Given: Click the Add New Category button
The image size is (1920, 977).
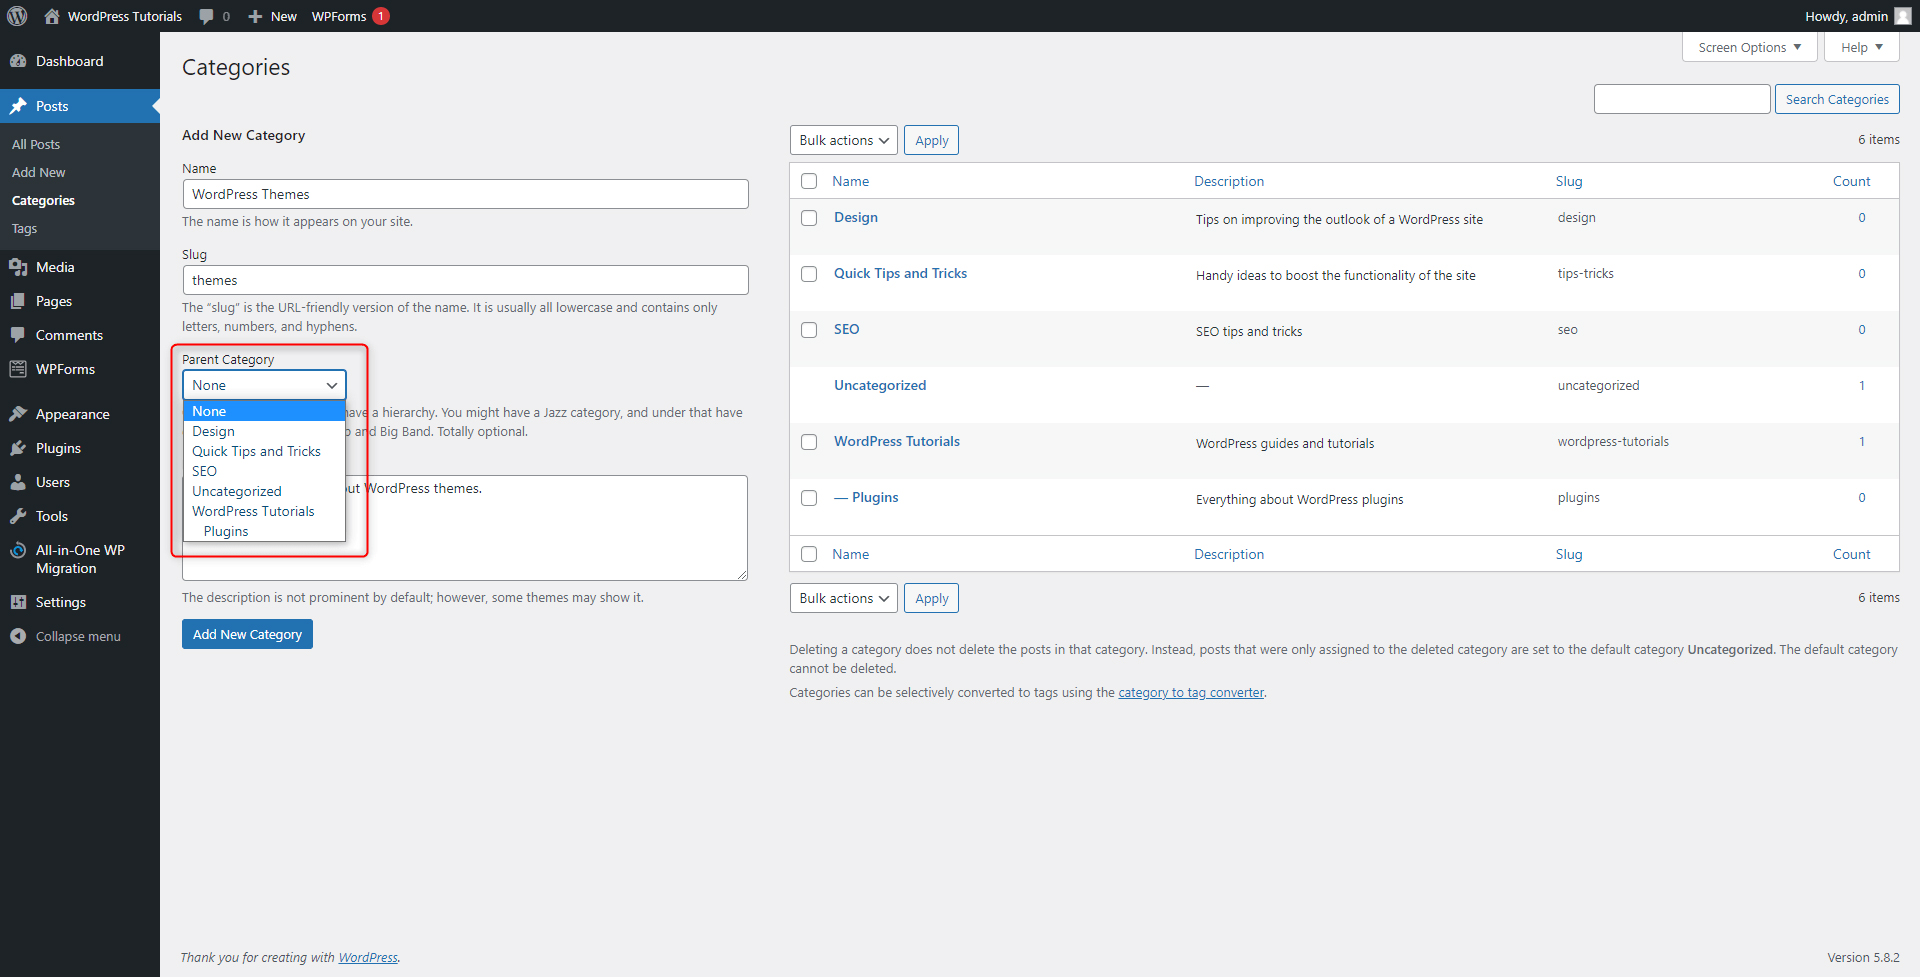Looking at the screenshot, I should point(247,634).
